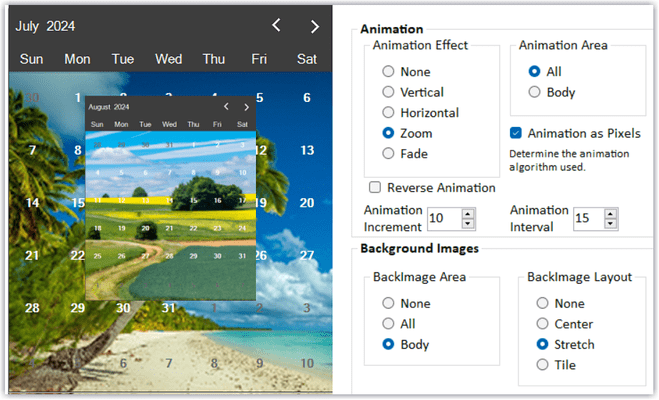The image size is (659, 400).
Task: Select July 21 in large calendar
Action: click(32, 255)
